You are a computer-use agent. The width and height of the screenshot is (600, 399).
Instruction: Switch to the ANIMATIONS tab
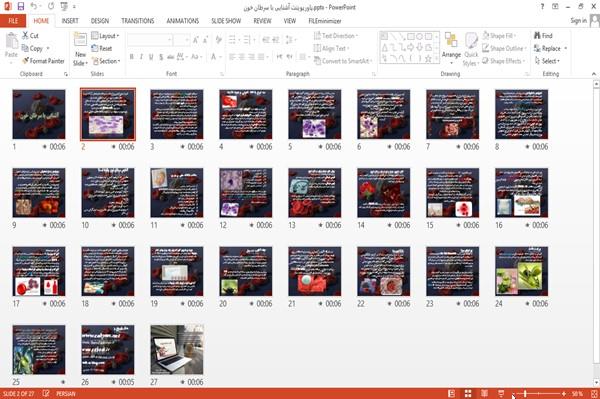coord(183,21)
